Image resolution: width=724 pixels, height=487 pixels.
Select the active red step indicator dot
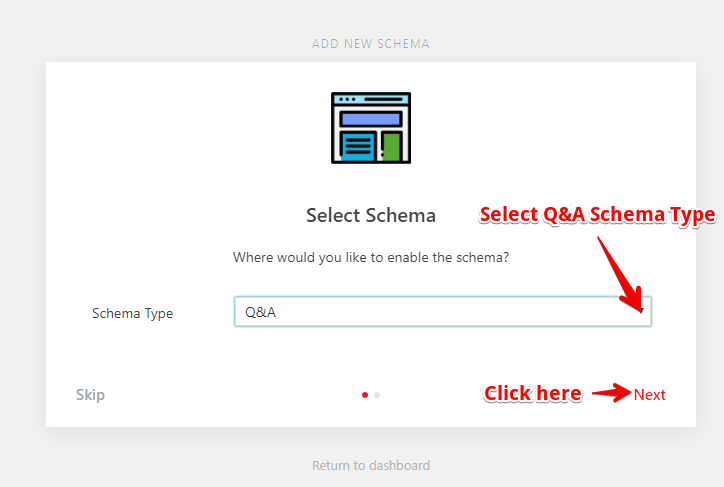pyautogui.click(x=365, y=395)
